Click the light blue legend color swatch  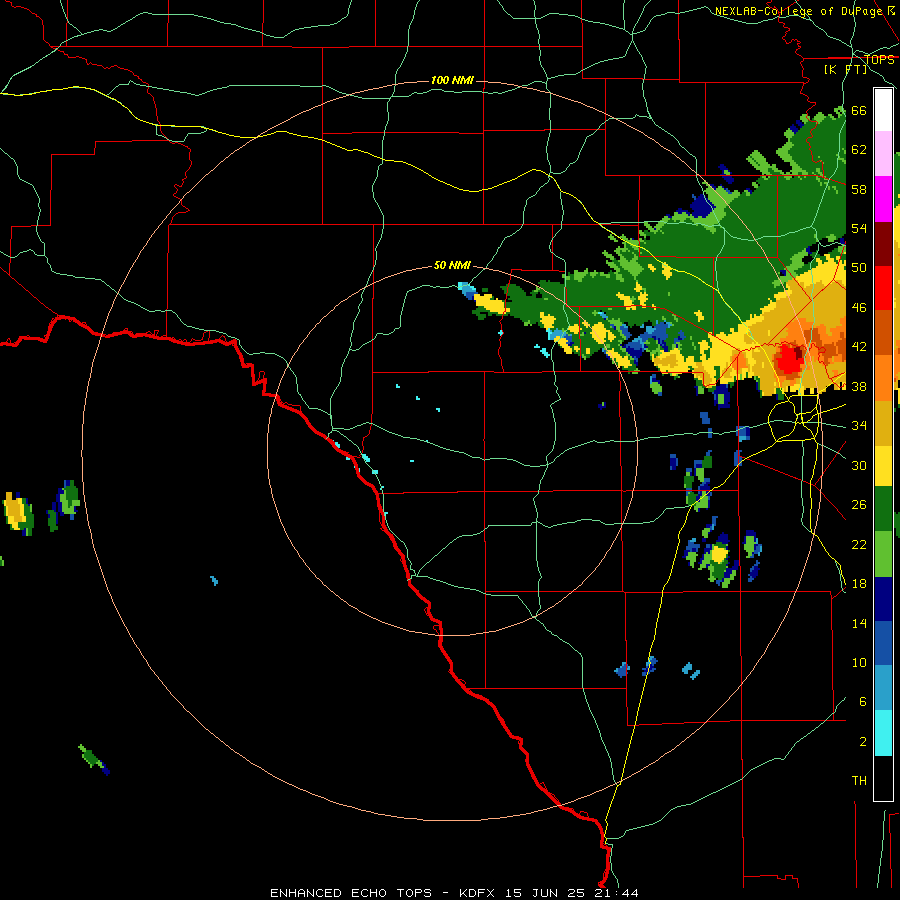coord(883,688)
